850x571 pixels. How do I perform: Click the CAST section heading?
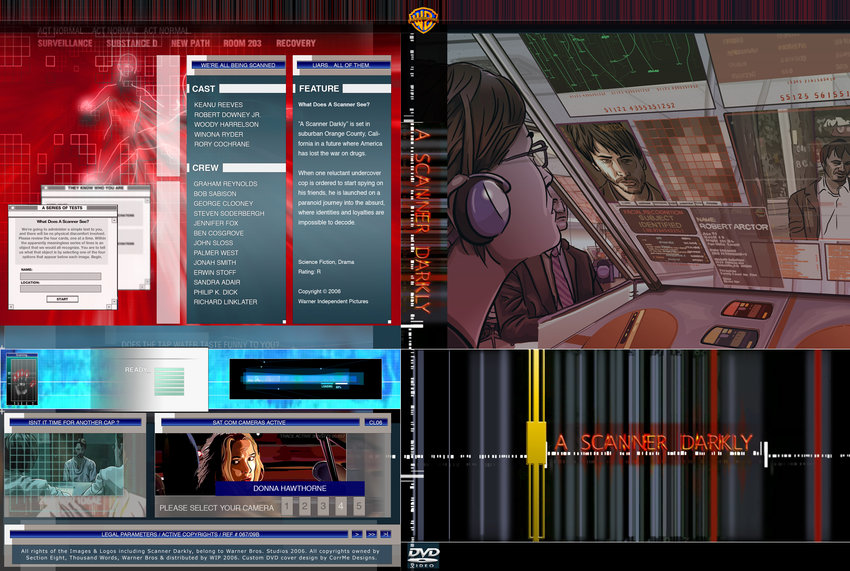pos(203,89)
